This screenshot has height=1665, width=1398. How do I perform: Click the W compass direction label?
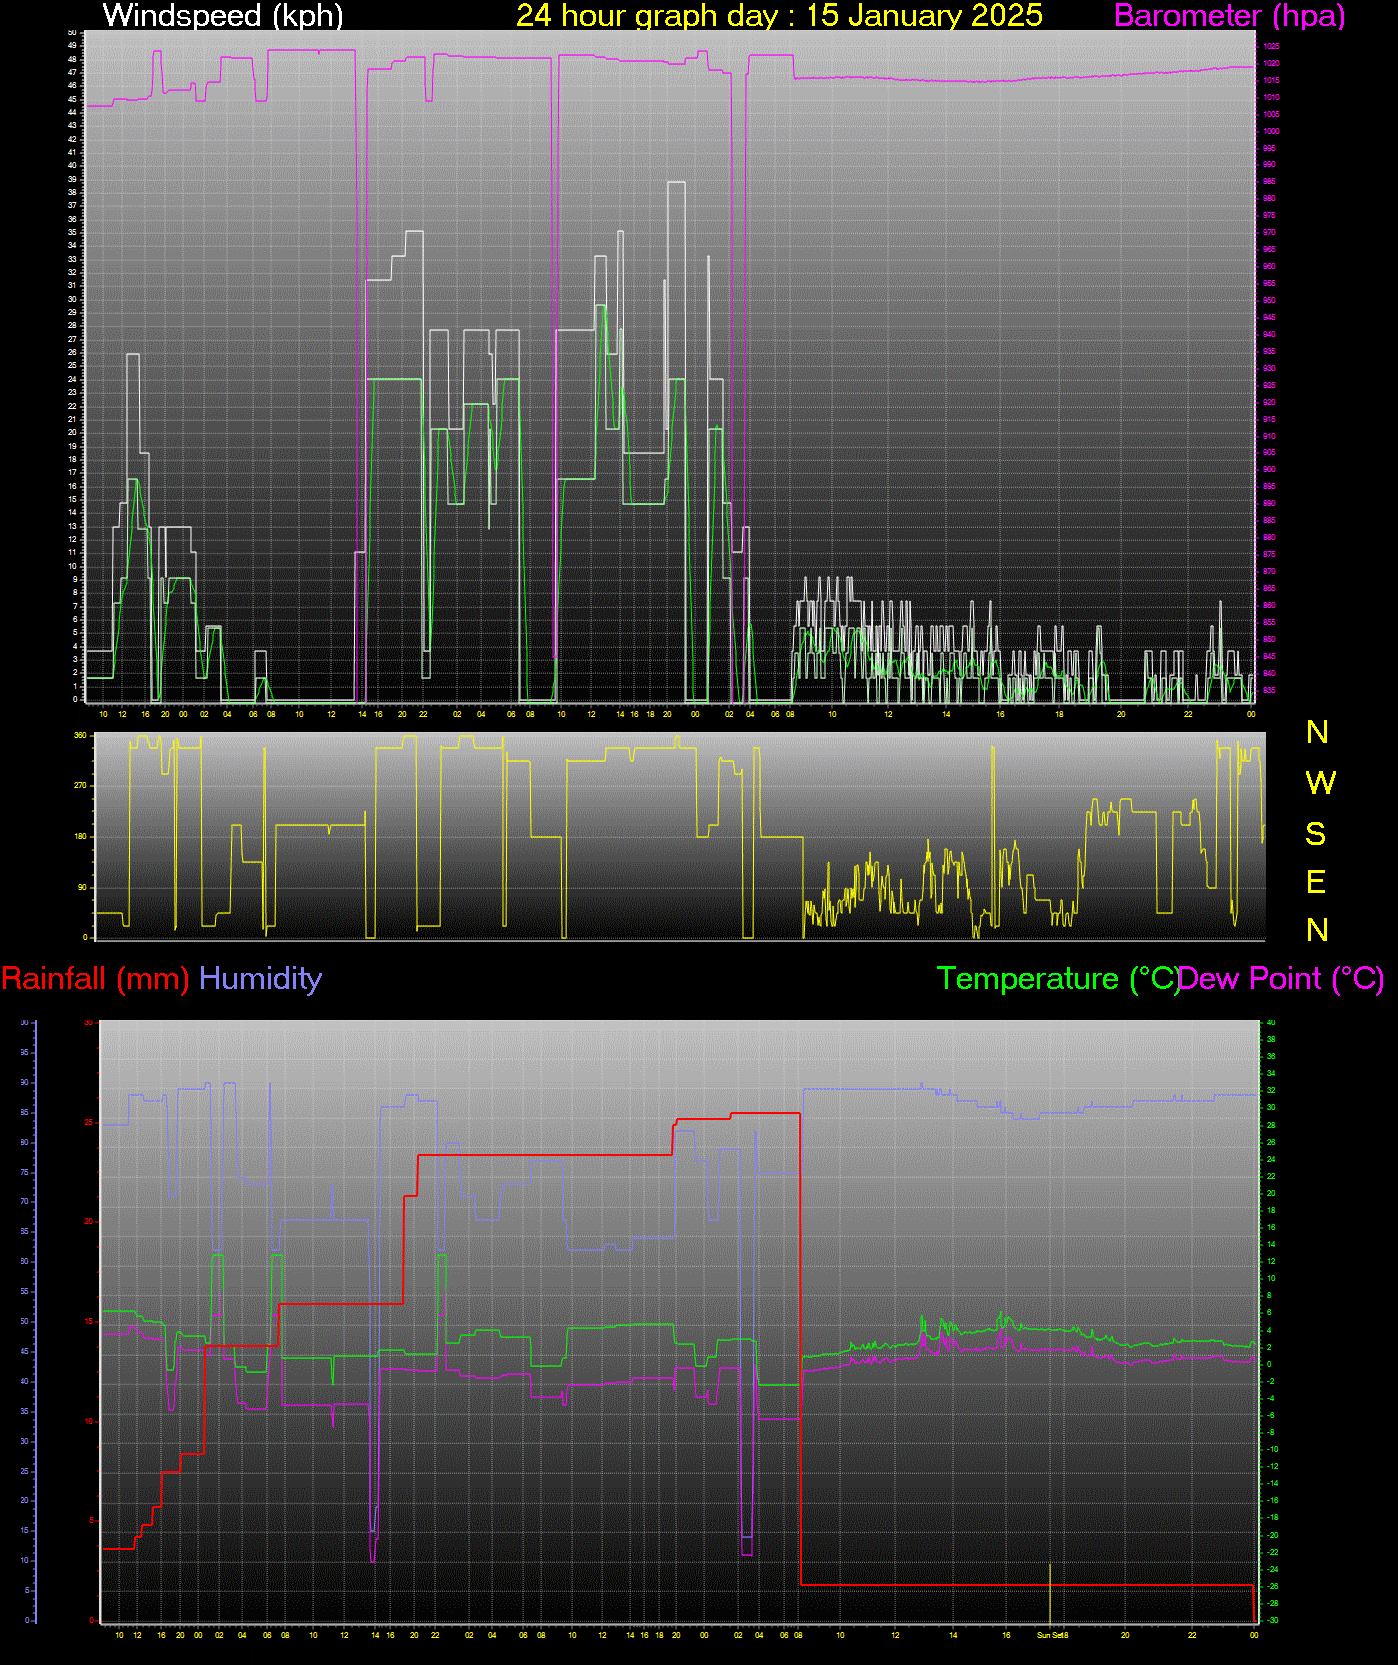[x=1320, y=783]
